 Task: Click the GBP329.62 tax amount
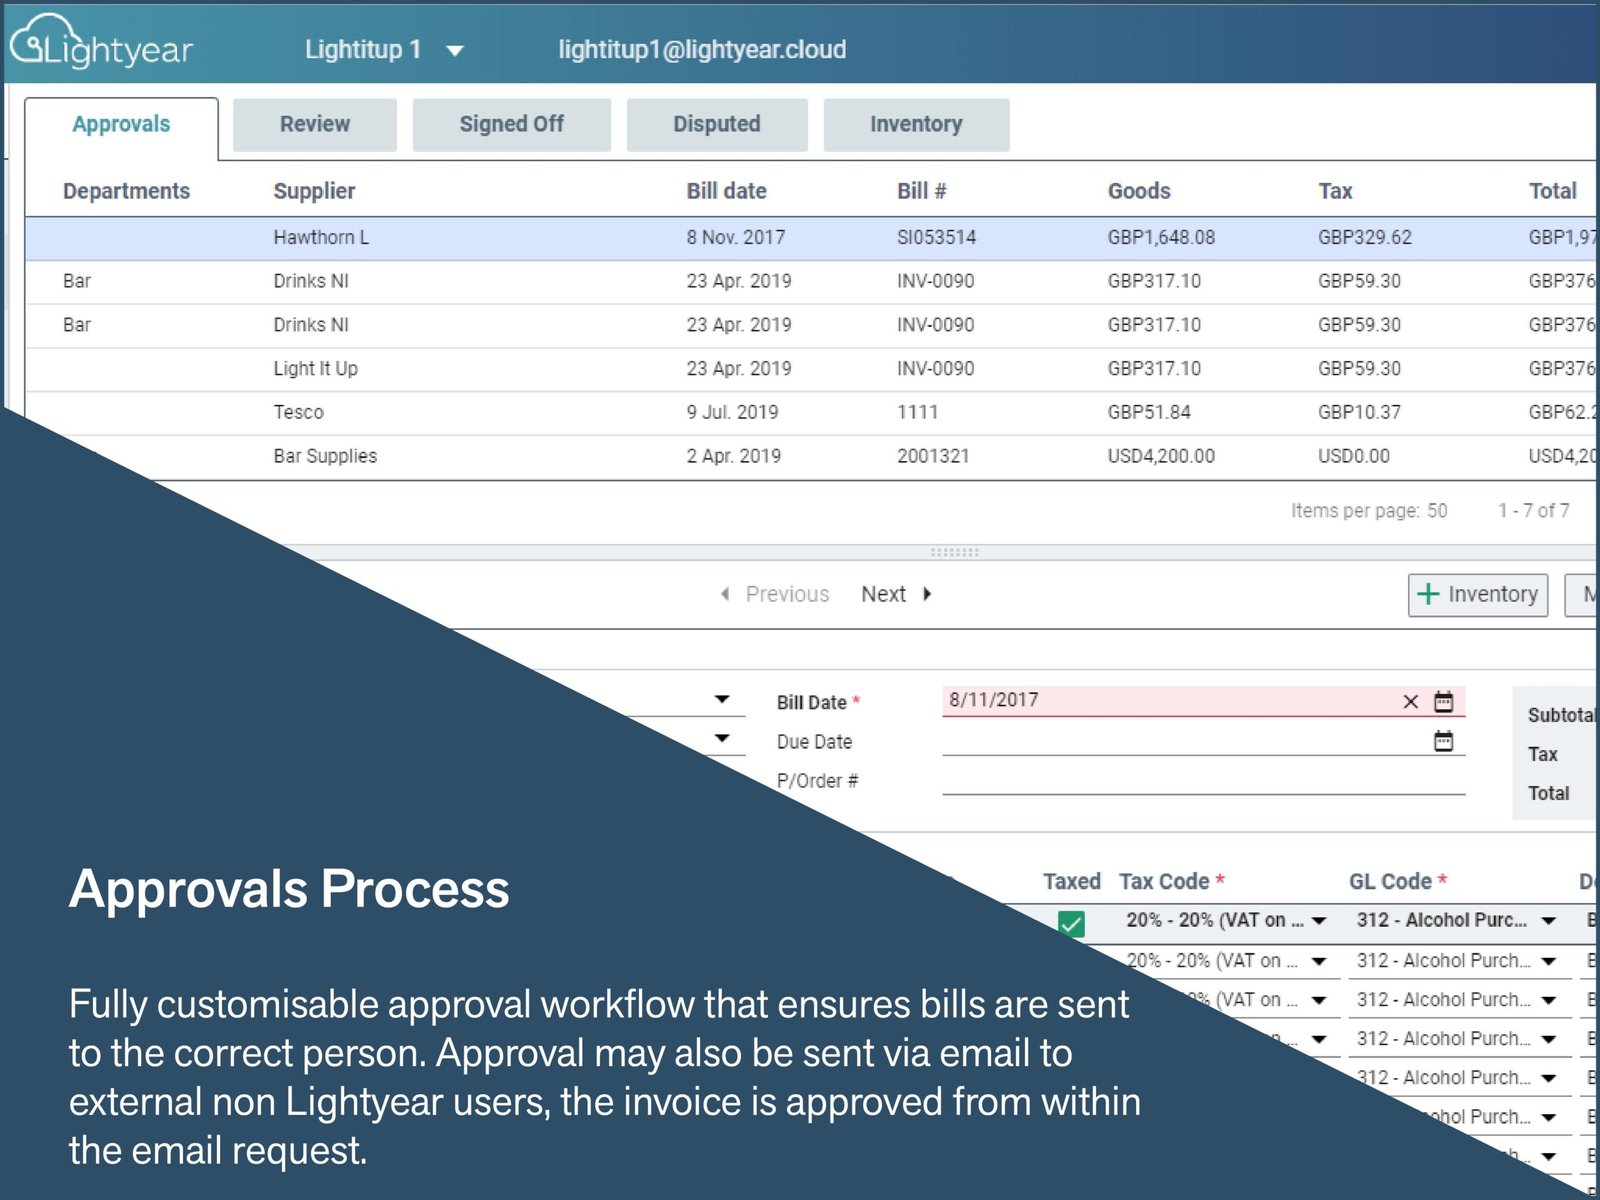(x=1364, y=238)
